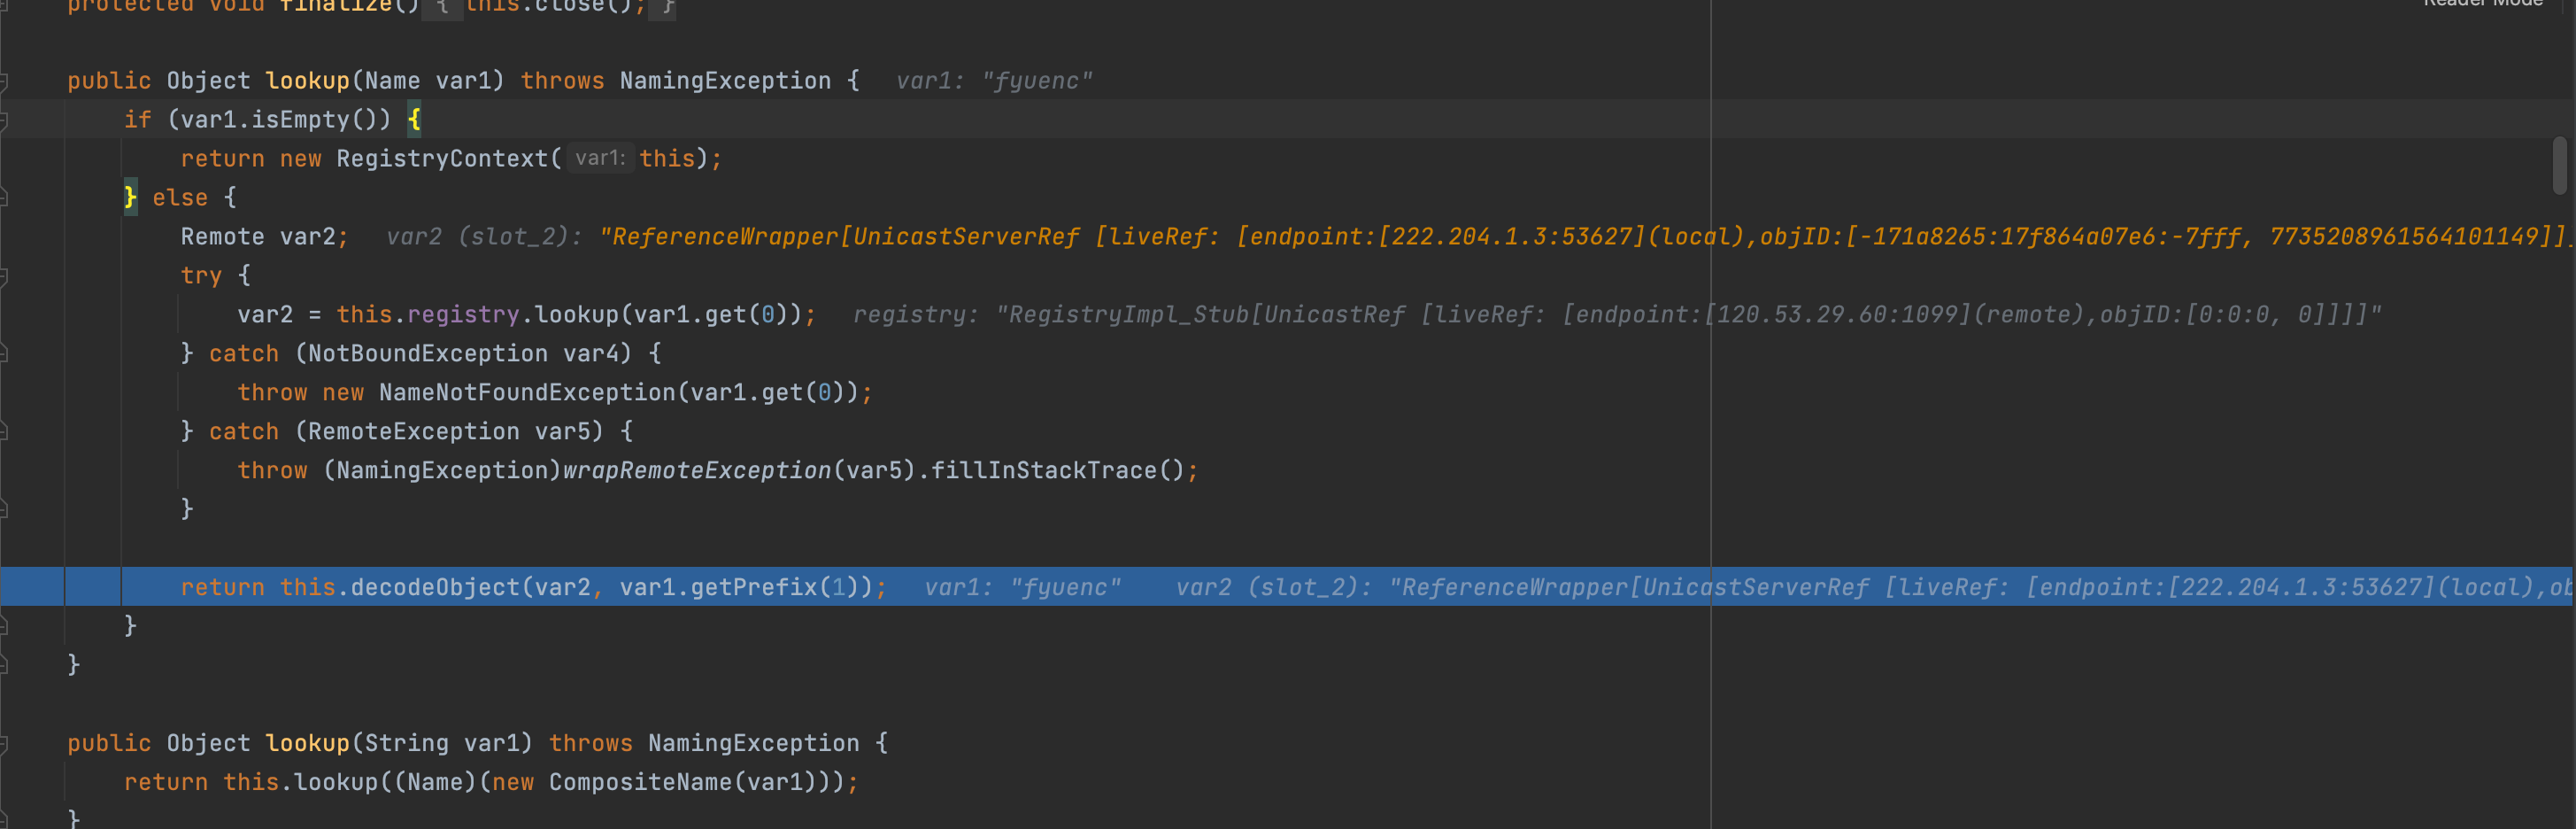Click 'NotBoundException' in catch clause
Viewport: 2576px width, 829px height.
pos(428,354)
